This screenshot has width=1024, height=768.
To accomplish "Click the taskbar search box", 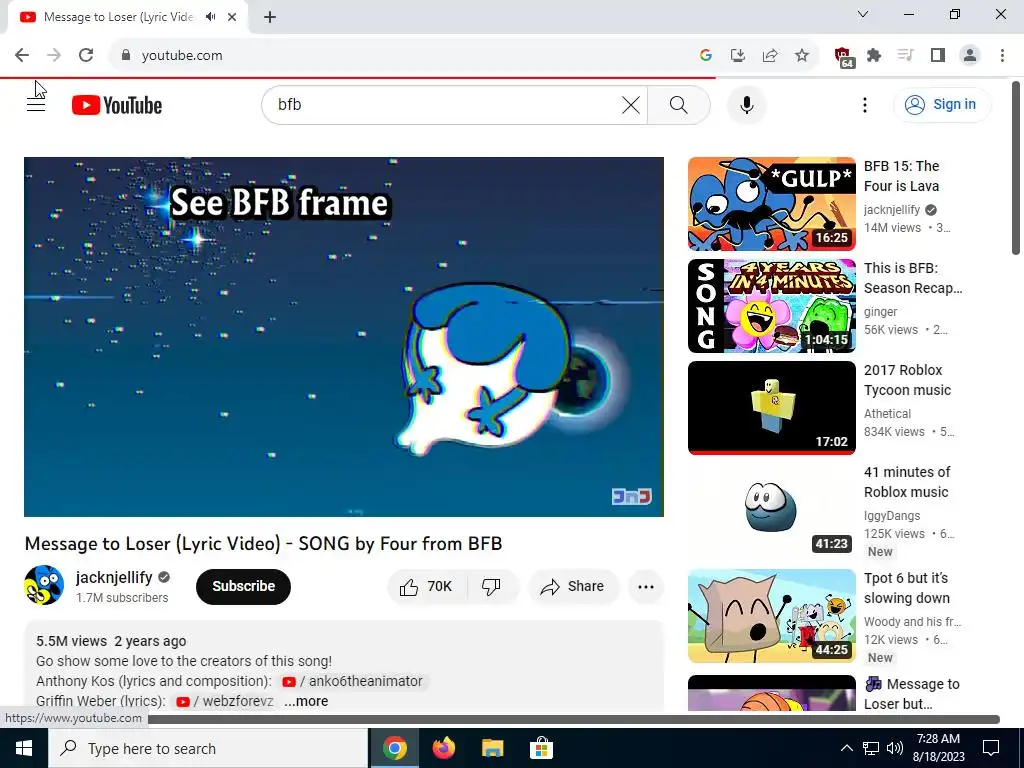I will 208,748.
